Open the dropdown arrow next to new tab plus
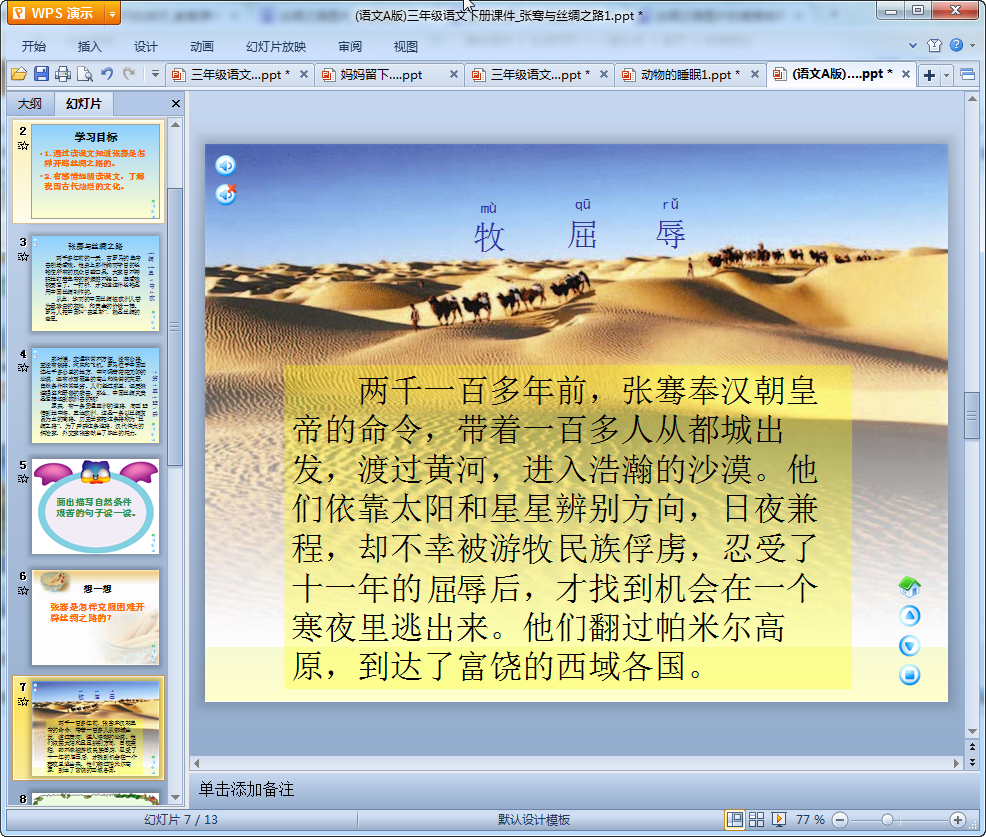Screen dimensions: 986x837 (946, 75)
